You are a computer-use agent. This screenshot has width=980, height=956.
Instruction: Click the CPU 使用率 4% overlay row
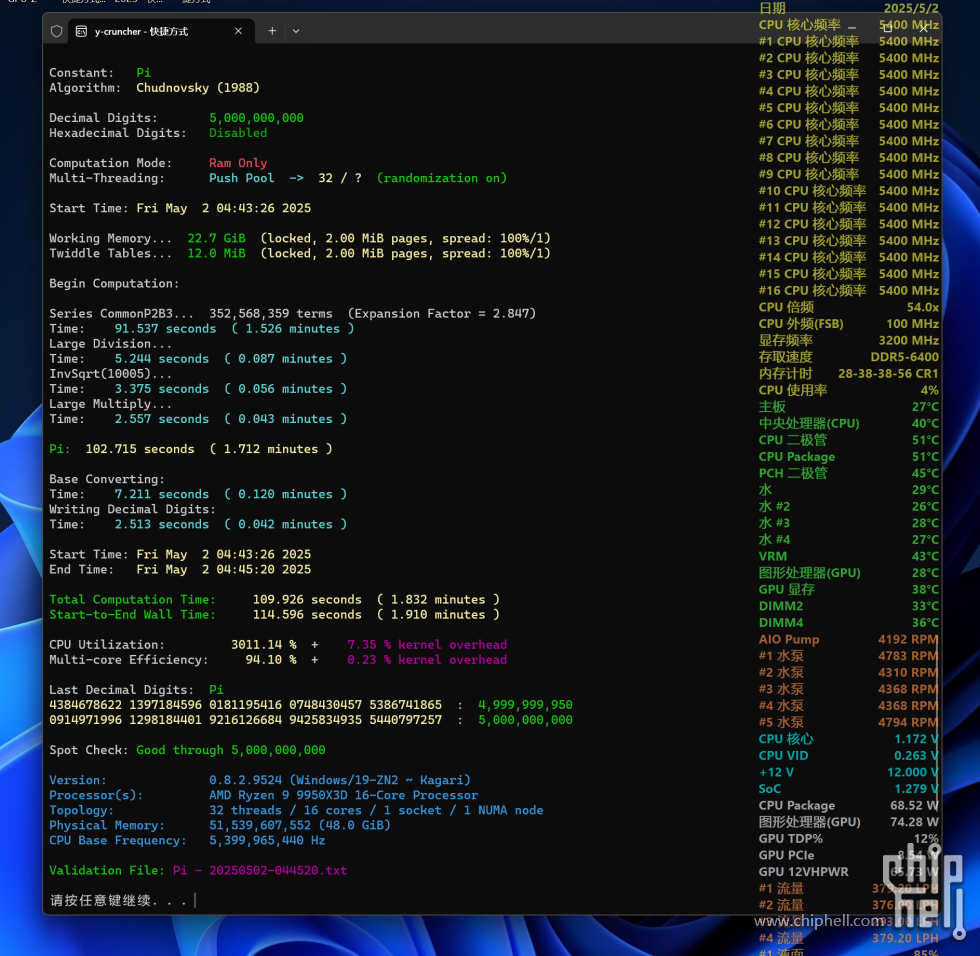pos(848,390)
